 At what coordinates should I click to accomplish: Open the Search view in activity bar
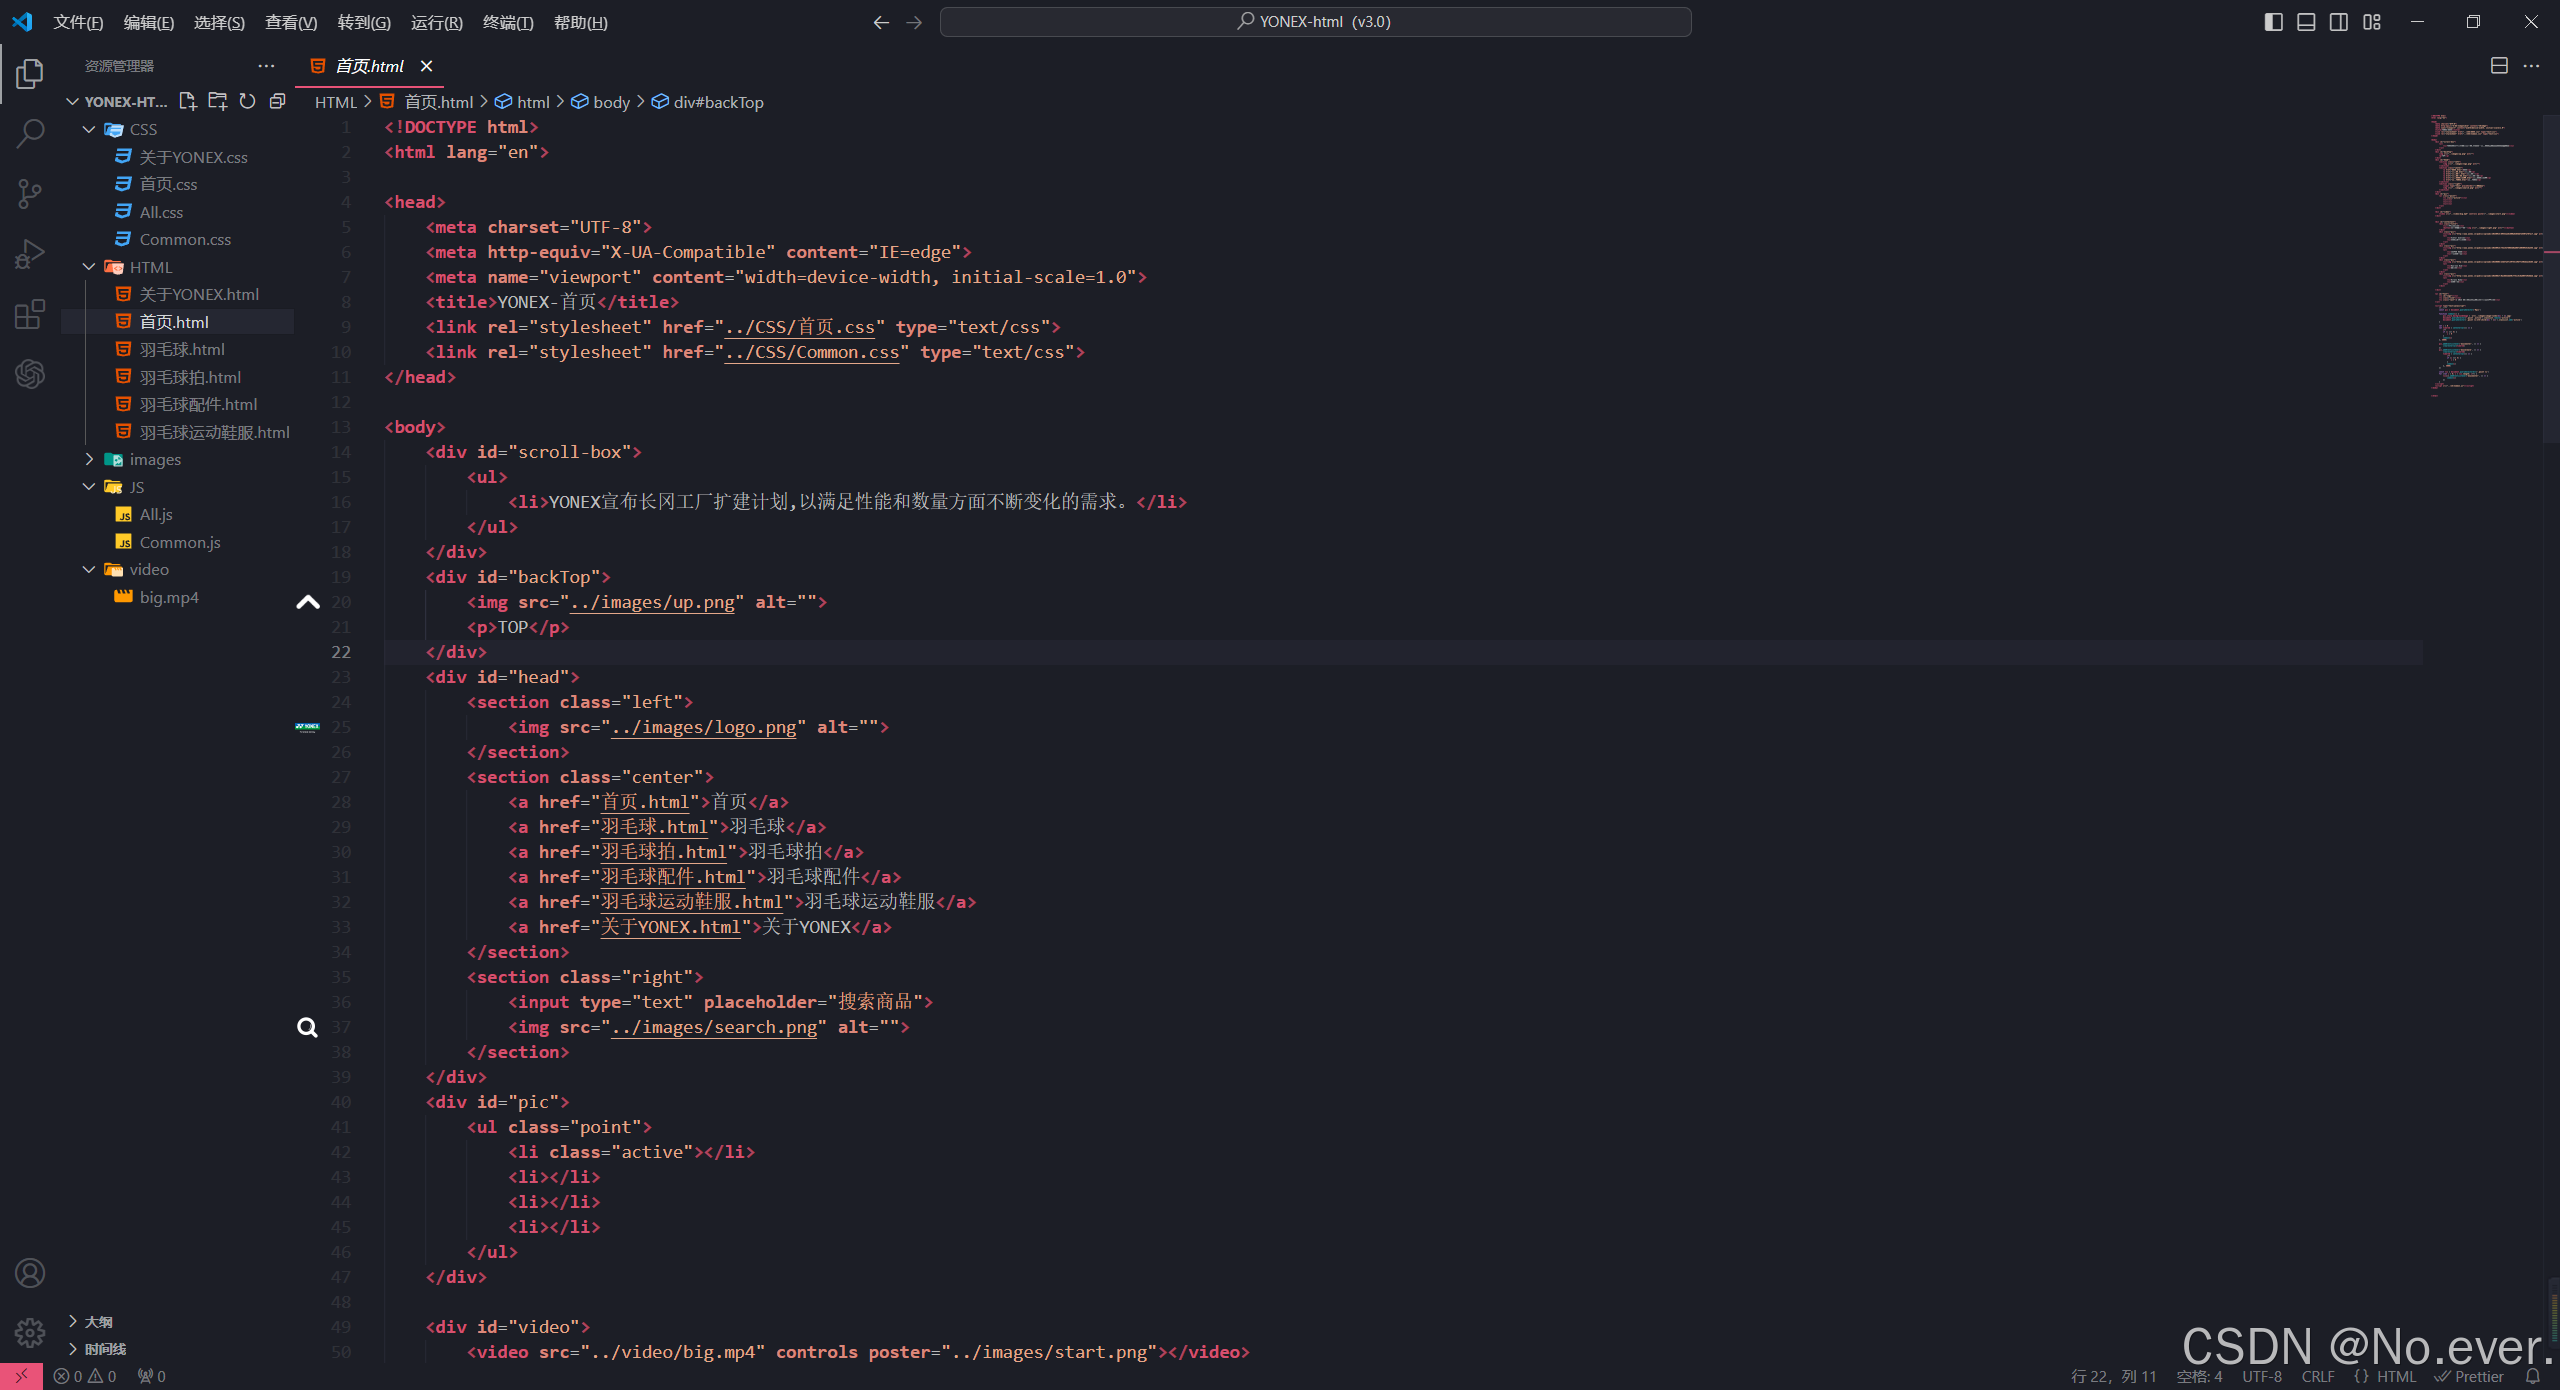pyautogui.click(x=30, y=133)
